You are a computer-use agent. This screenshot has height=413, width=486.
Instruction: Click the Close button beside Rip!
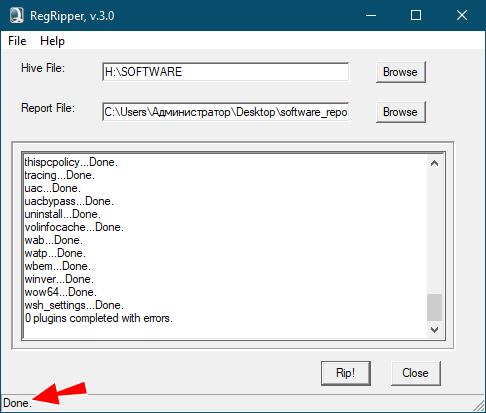416,373
